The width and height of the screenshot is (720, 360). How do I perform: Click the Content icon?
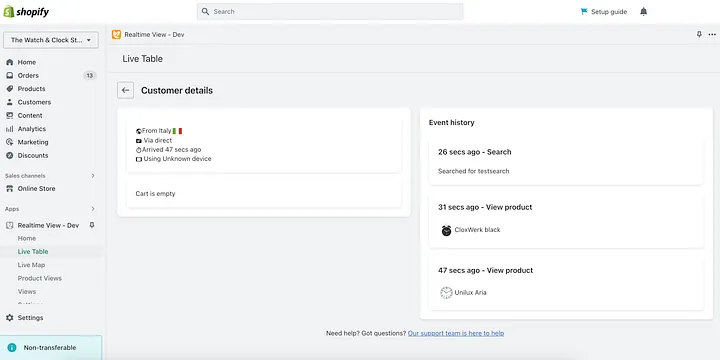pyautogui.click(x=10, y=115)
